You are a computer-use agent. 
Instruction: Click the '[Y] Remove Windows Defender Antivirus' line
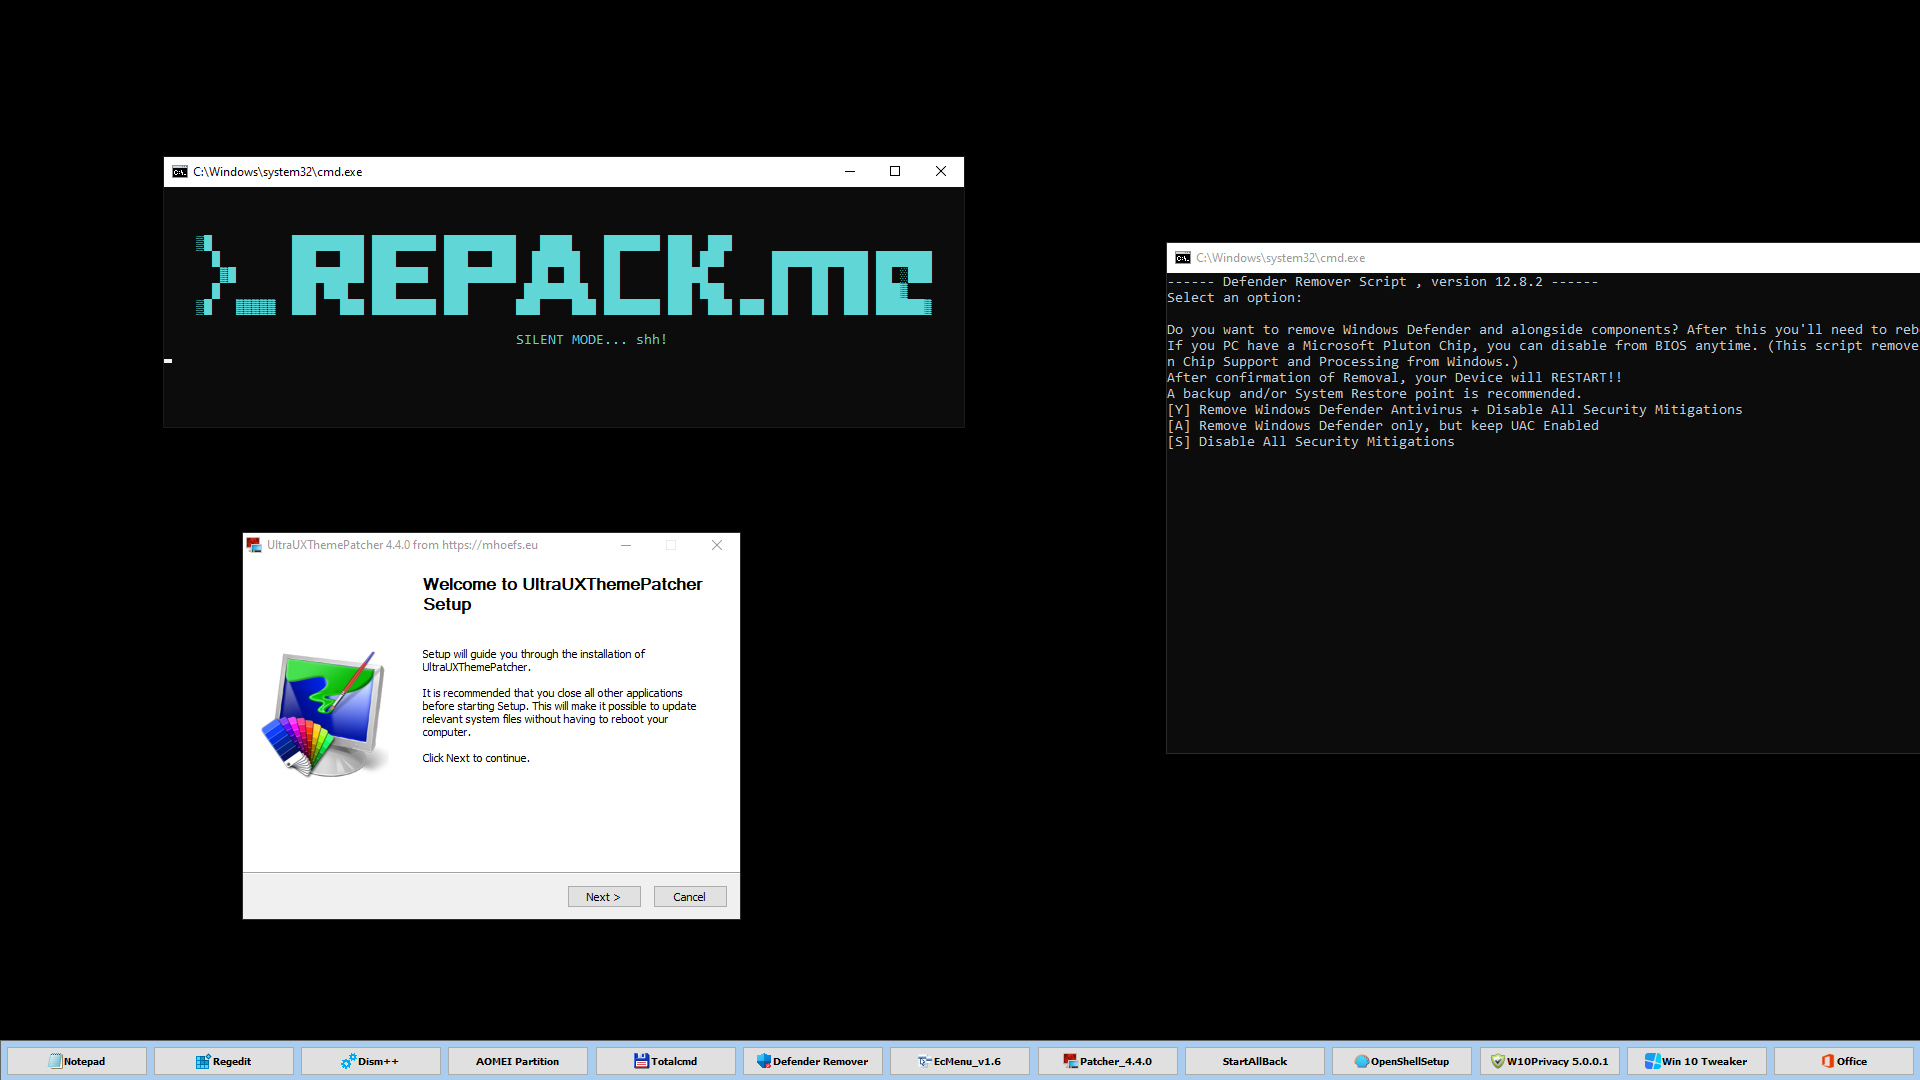coord(1455,410)
